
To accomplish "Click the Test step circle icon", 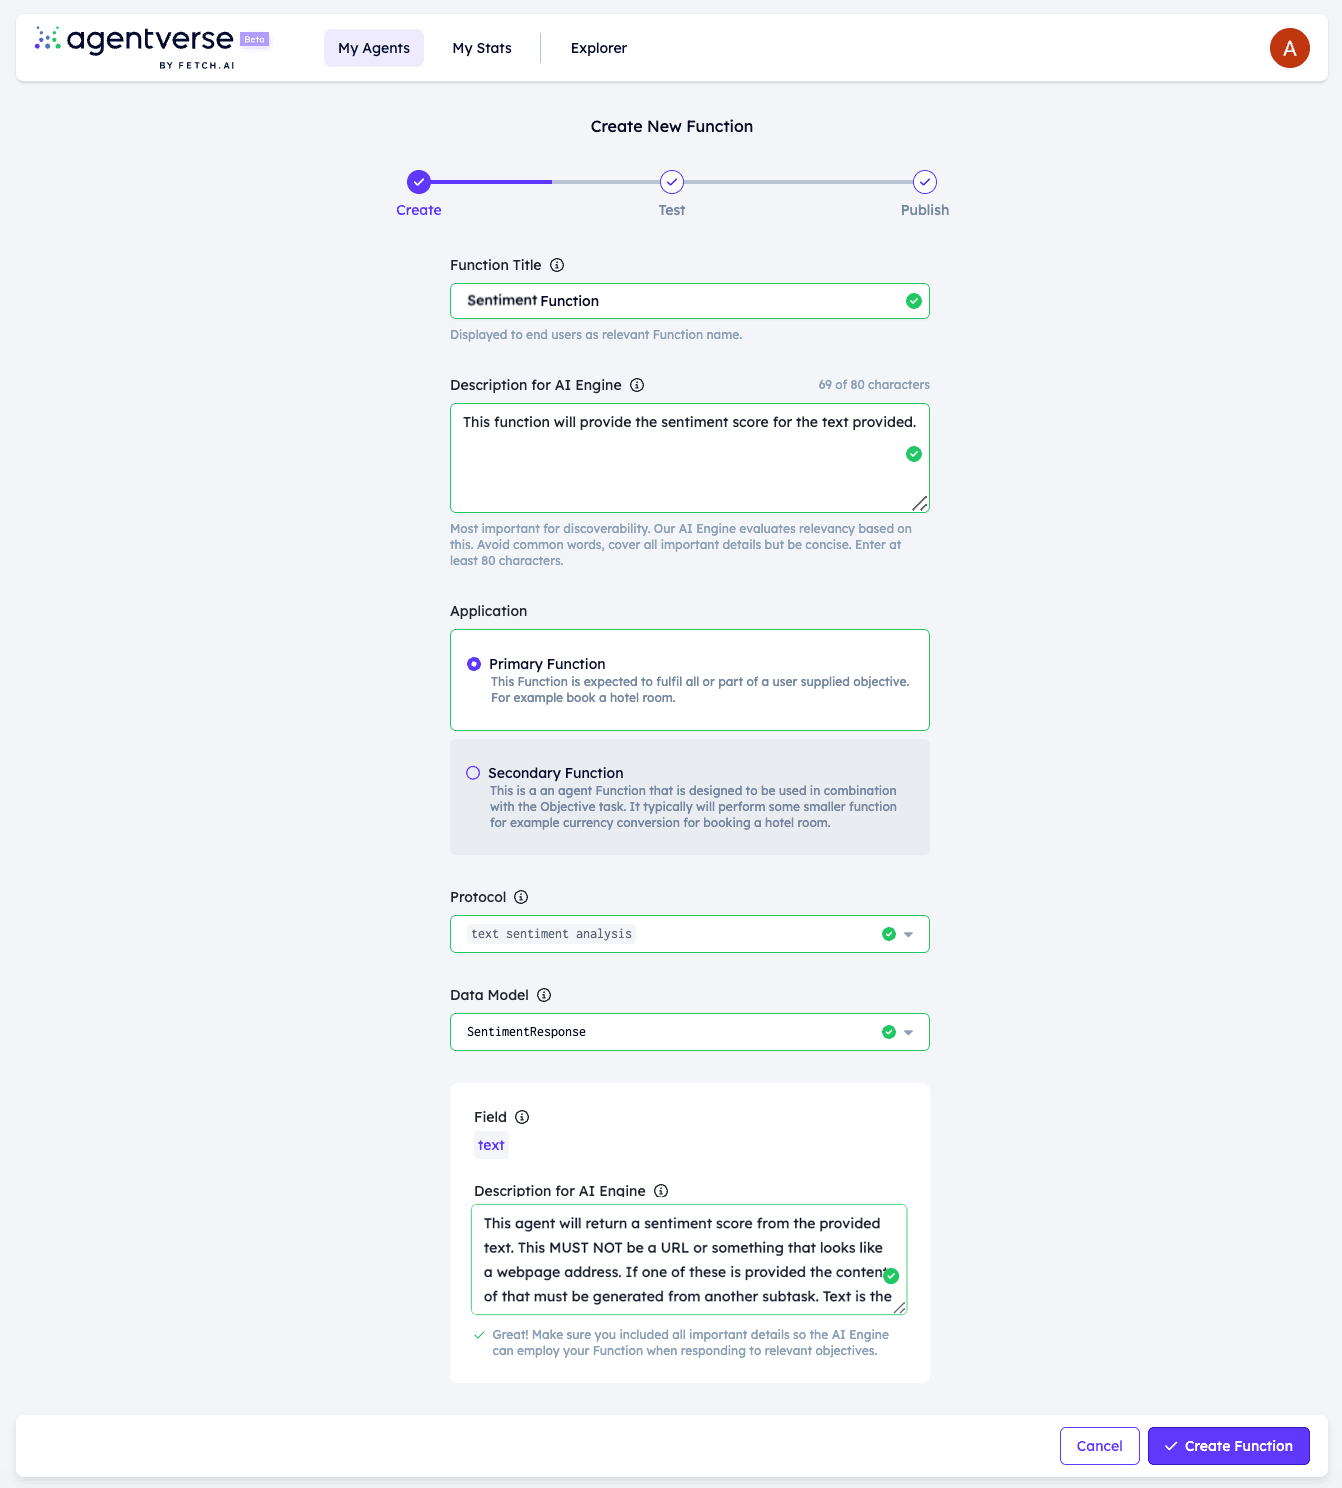I will tap(672, 182).
